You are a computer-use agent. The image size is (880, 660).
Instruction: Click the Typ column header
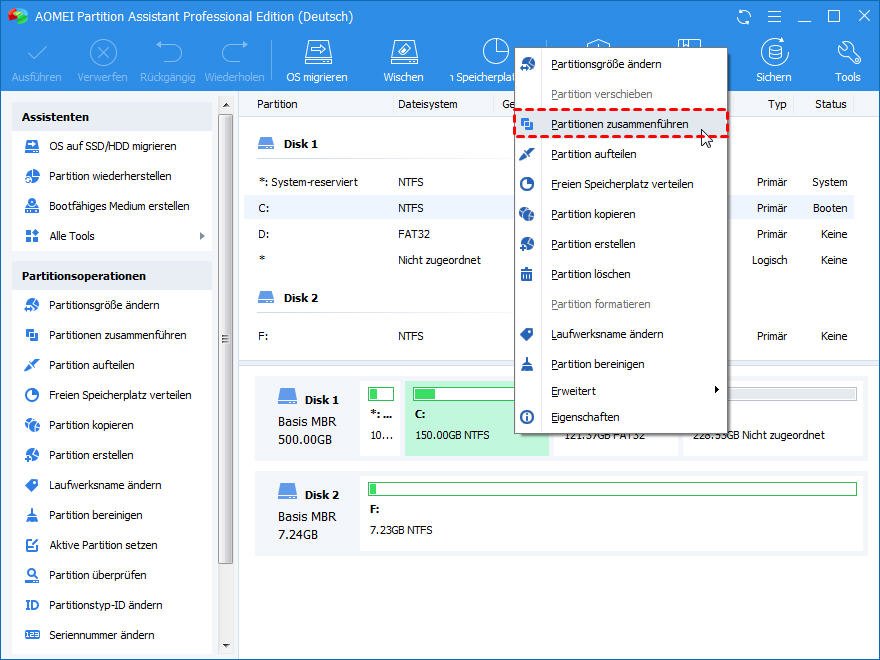[777, 104]
